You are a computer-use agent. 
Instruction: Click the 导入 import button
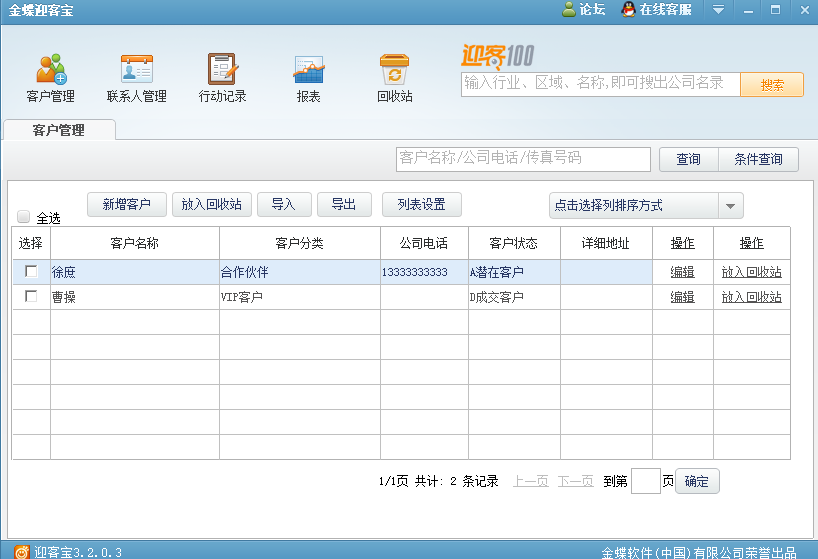284,204
